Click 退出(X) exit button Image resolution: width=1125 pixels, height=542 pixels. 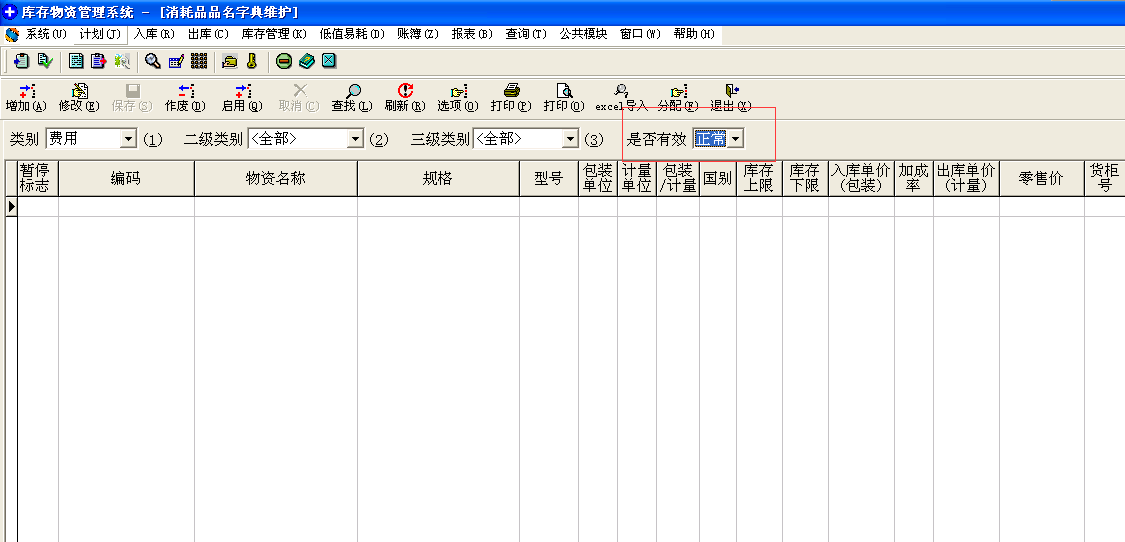pyautogui.click(x=730, y=98)
